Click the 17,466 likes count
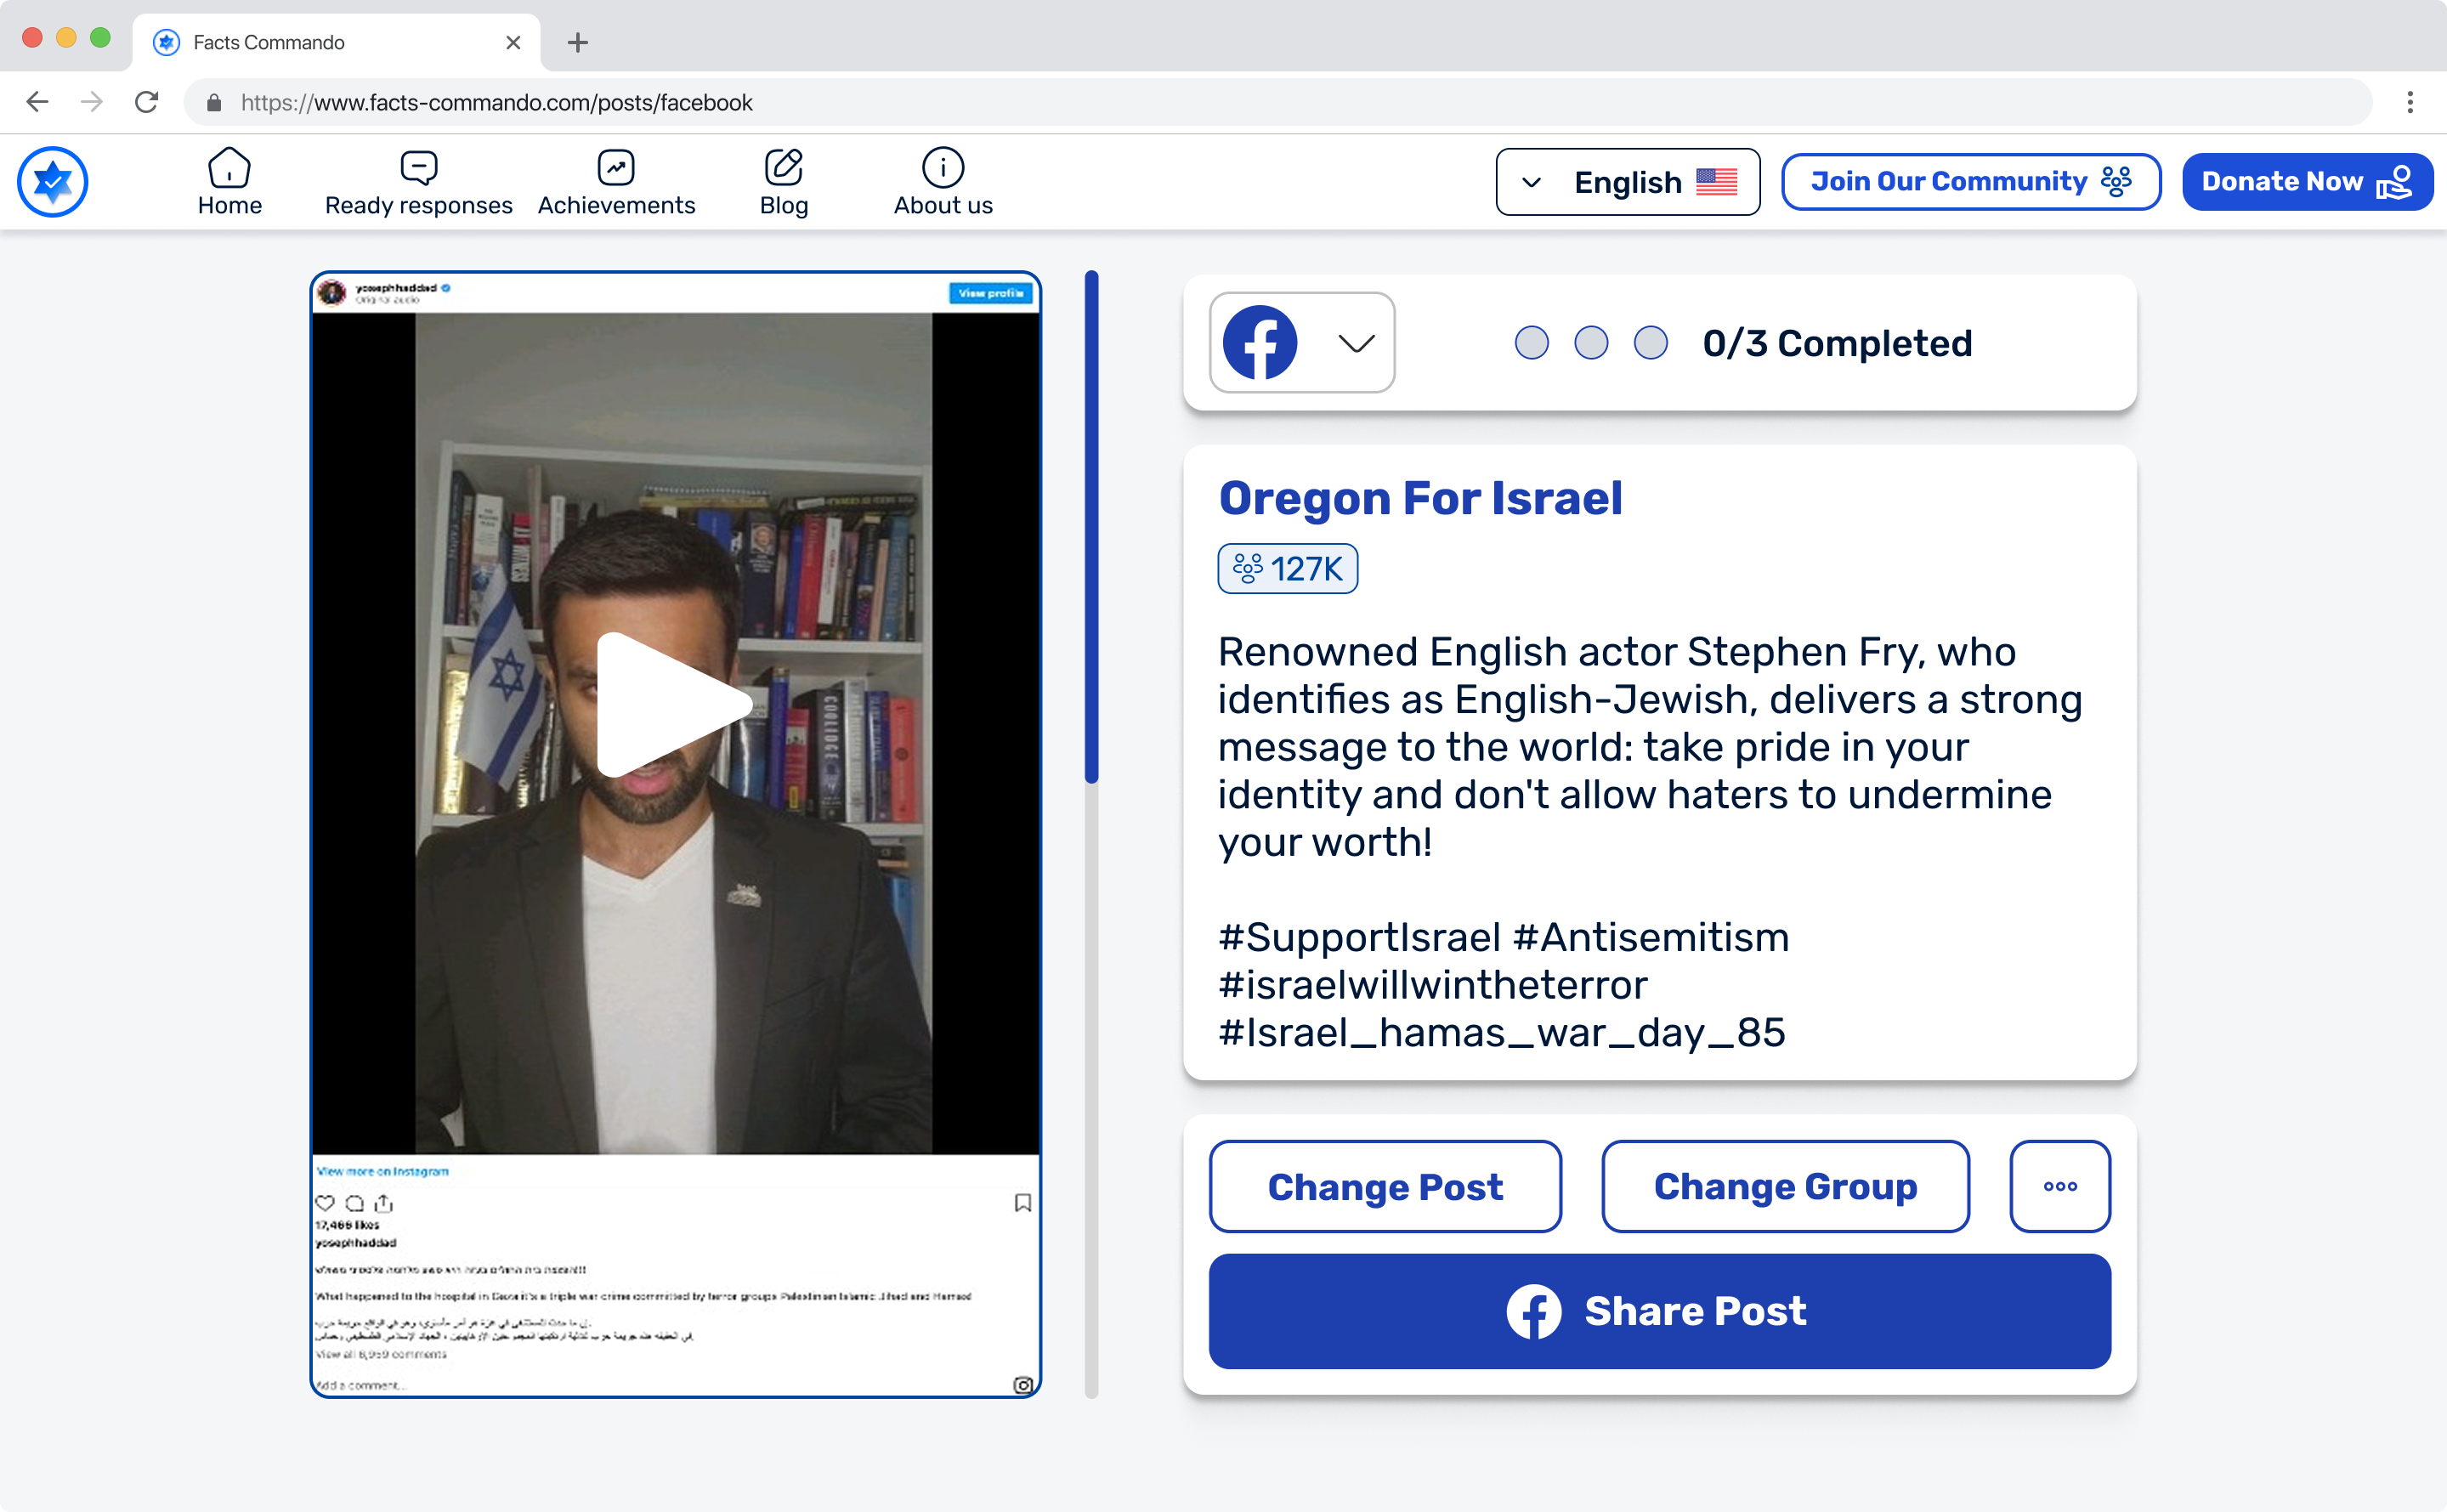Screen dimensions: 2447x1512 tap(347, 1225)
